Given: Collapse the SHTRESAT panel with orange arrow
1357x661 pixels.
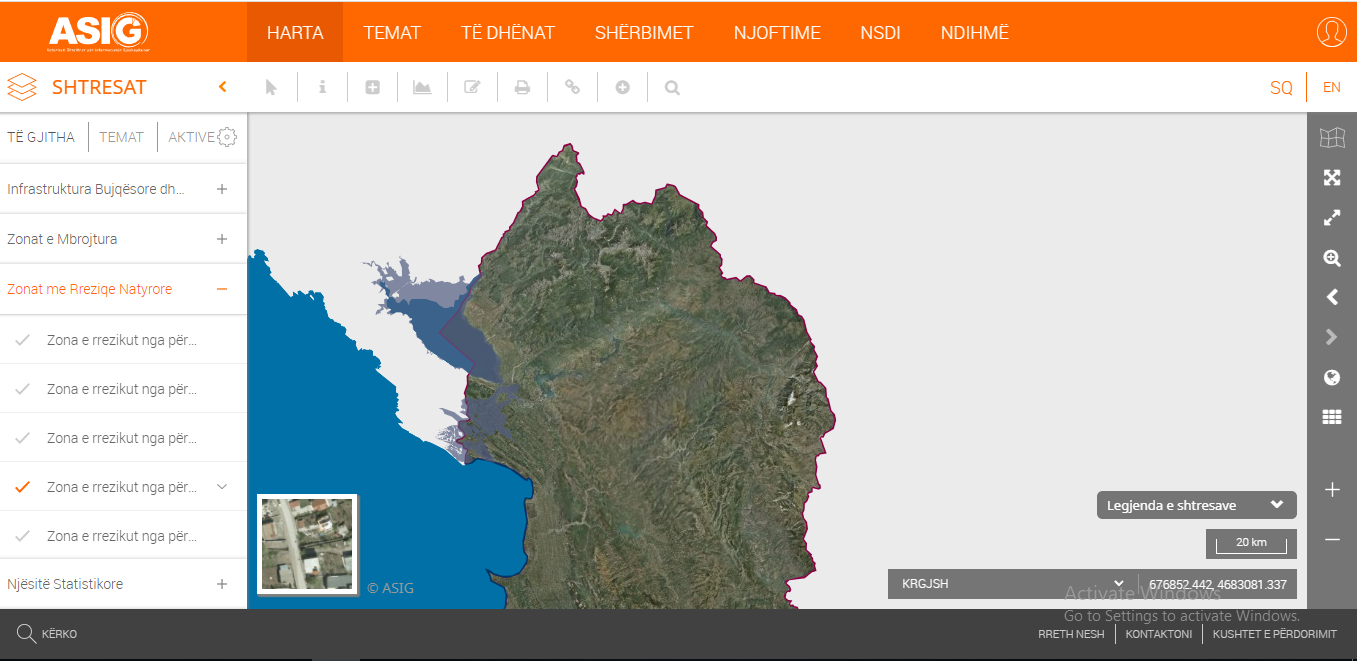Looking at the screenshot, I should [x=223, y=87].
